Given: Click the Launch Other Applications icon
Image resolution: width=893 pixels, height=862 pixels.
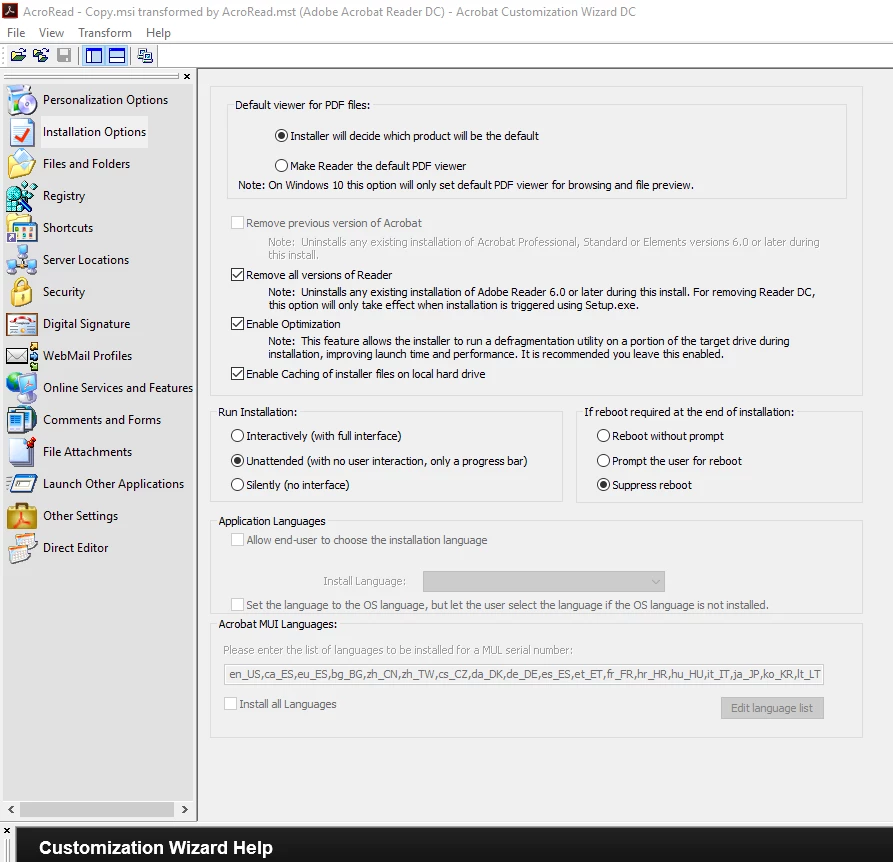Looking at the screenshot, I should coord(22,484).
